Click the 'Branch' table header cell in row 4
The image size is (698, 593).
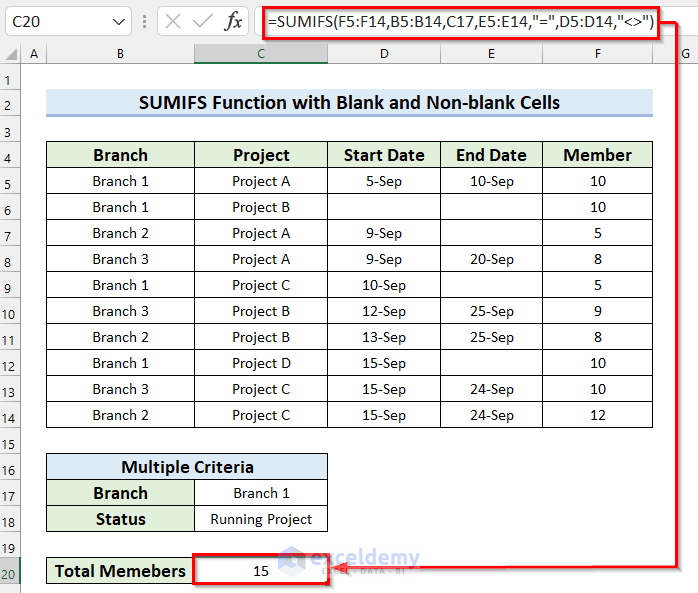(x=120, y=155)
